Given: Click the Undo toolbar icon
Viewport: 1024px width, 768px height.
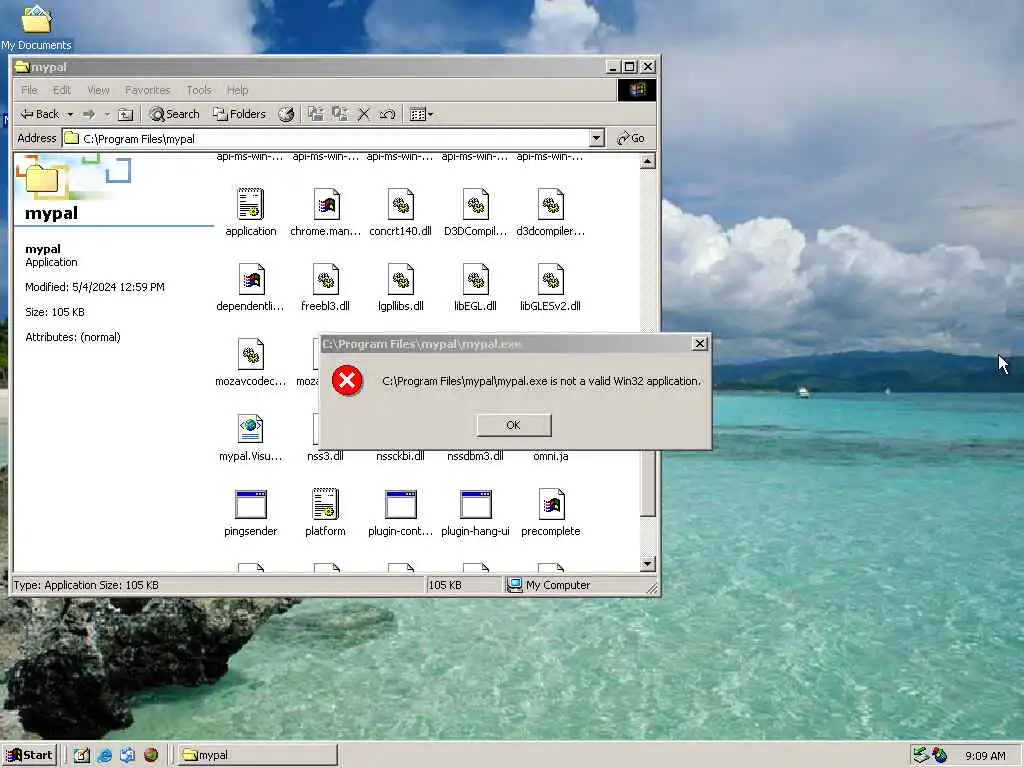Looking at the screenshot, I should click(387, 114).
